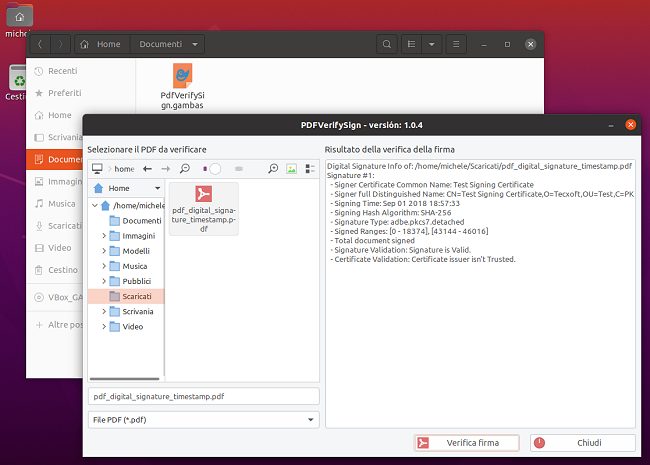The height and width of the screenshot is (465, 650).
Task: Click the list view mode icon in the chooser toolbar
Action: (x=310, y=169)
